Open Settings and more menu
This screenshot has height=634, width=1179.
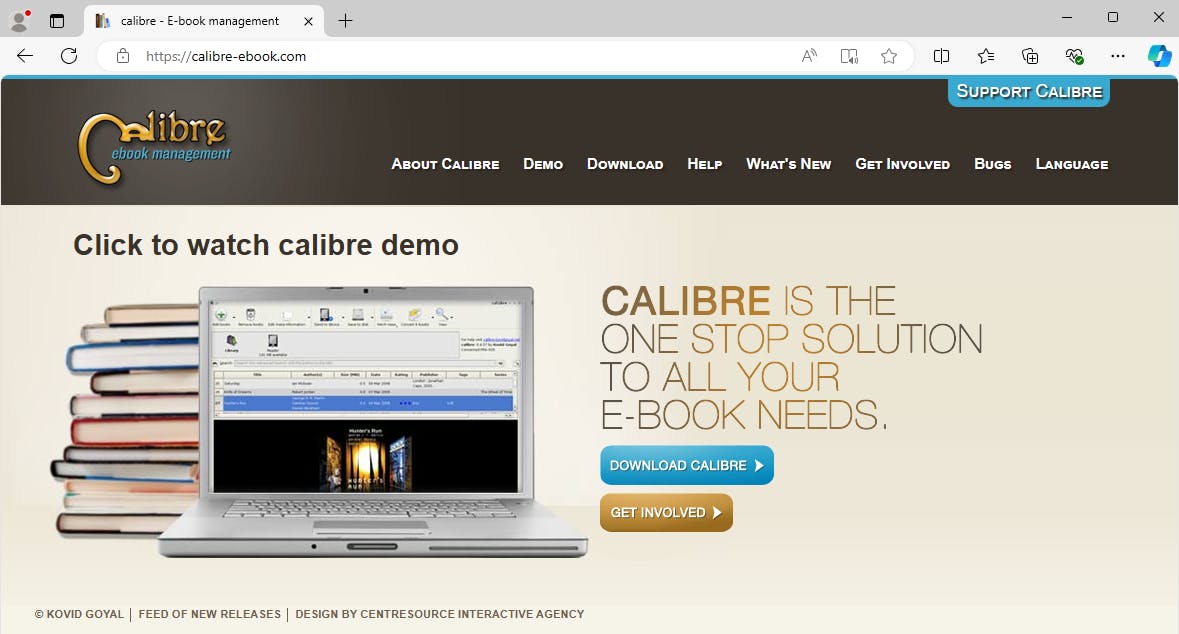coord(1118,56)
